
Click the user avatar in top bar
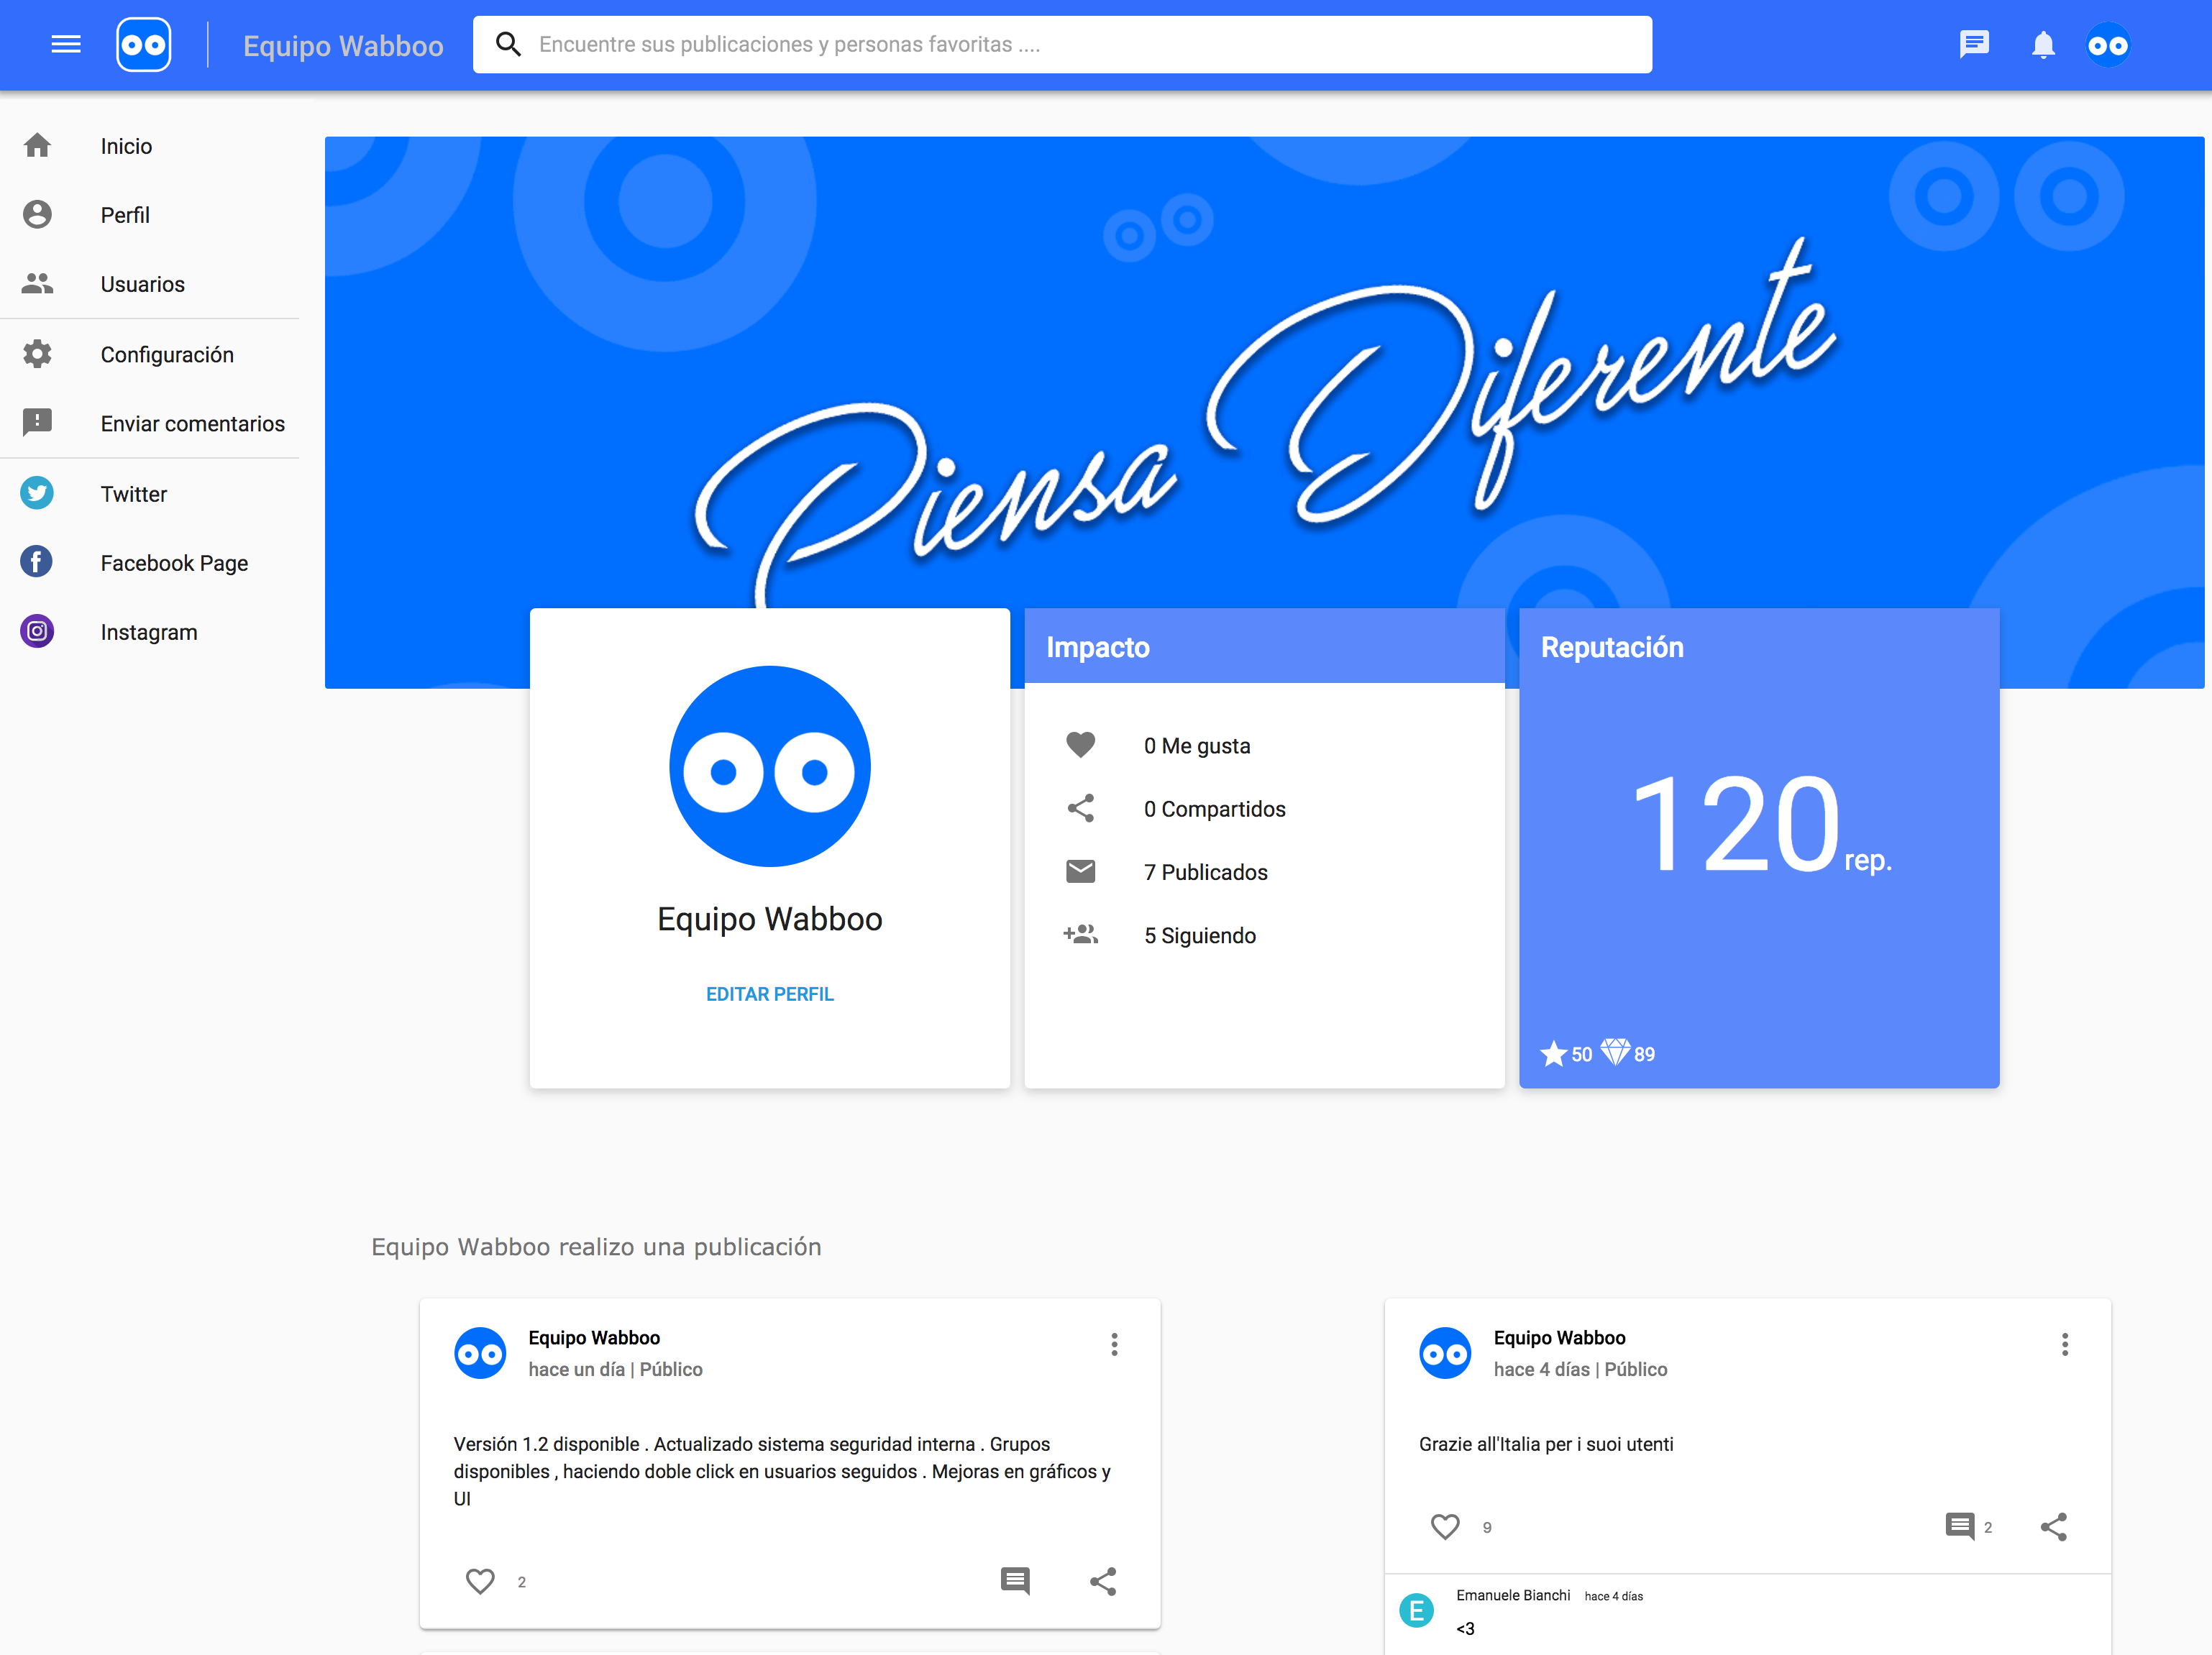2108,45
